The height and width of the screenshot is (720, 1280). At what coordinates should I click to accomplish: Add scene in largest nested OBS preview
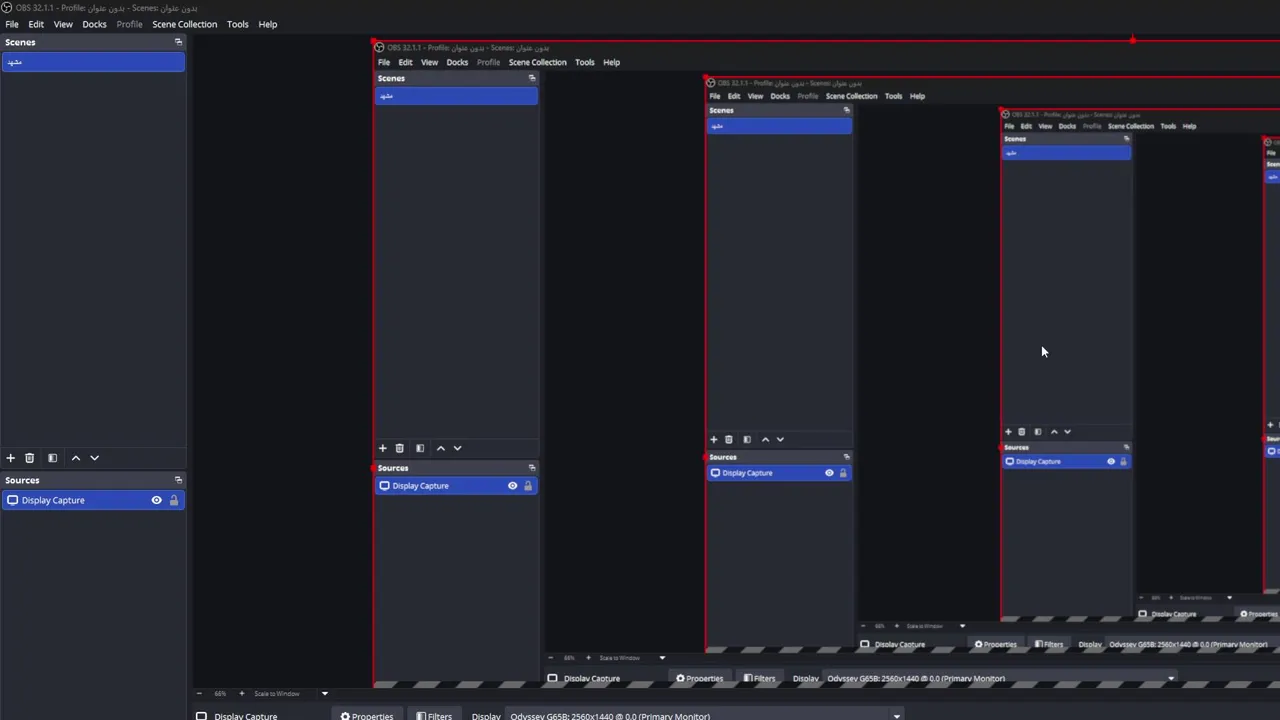(382, 448)
